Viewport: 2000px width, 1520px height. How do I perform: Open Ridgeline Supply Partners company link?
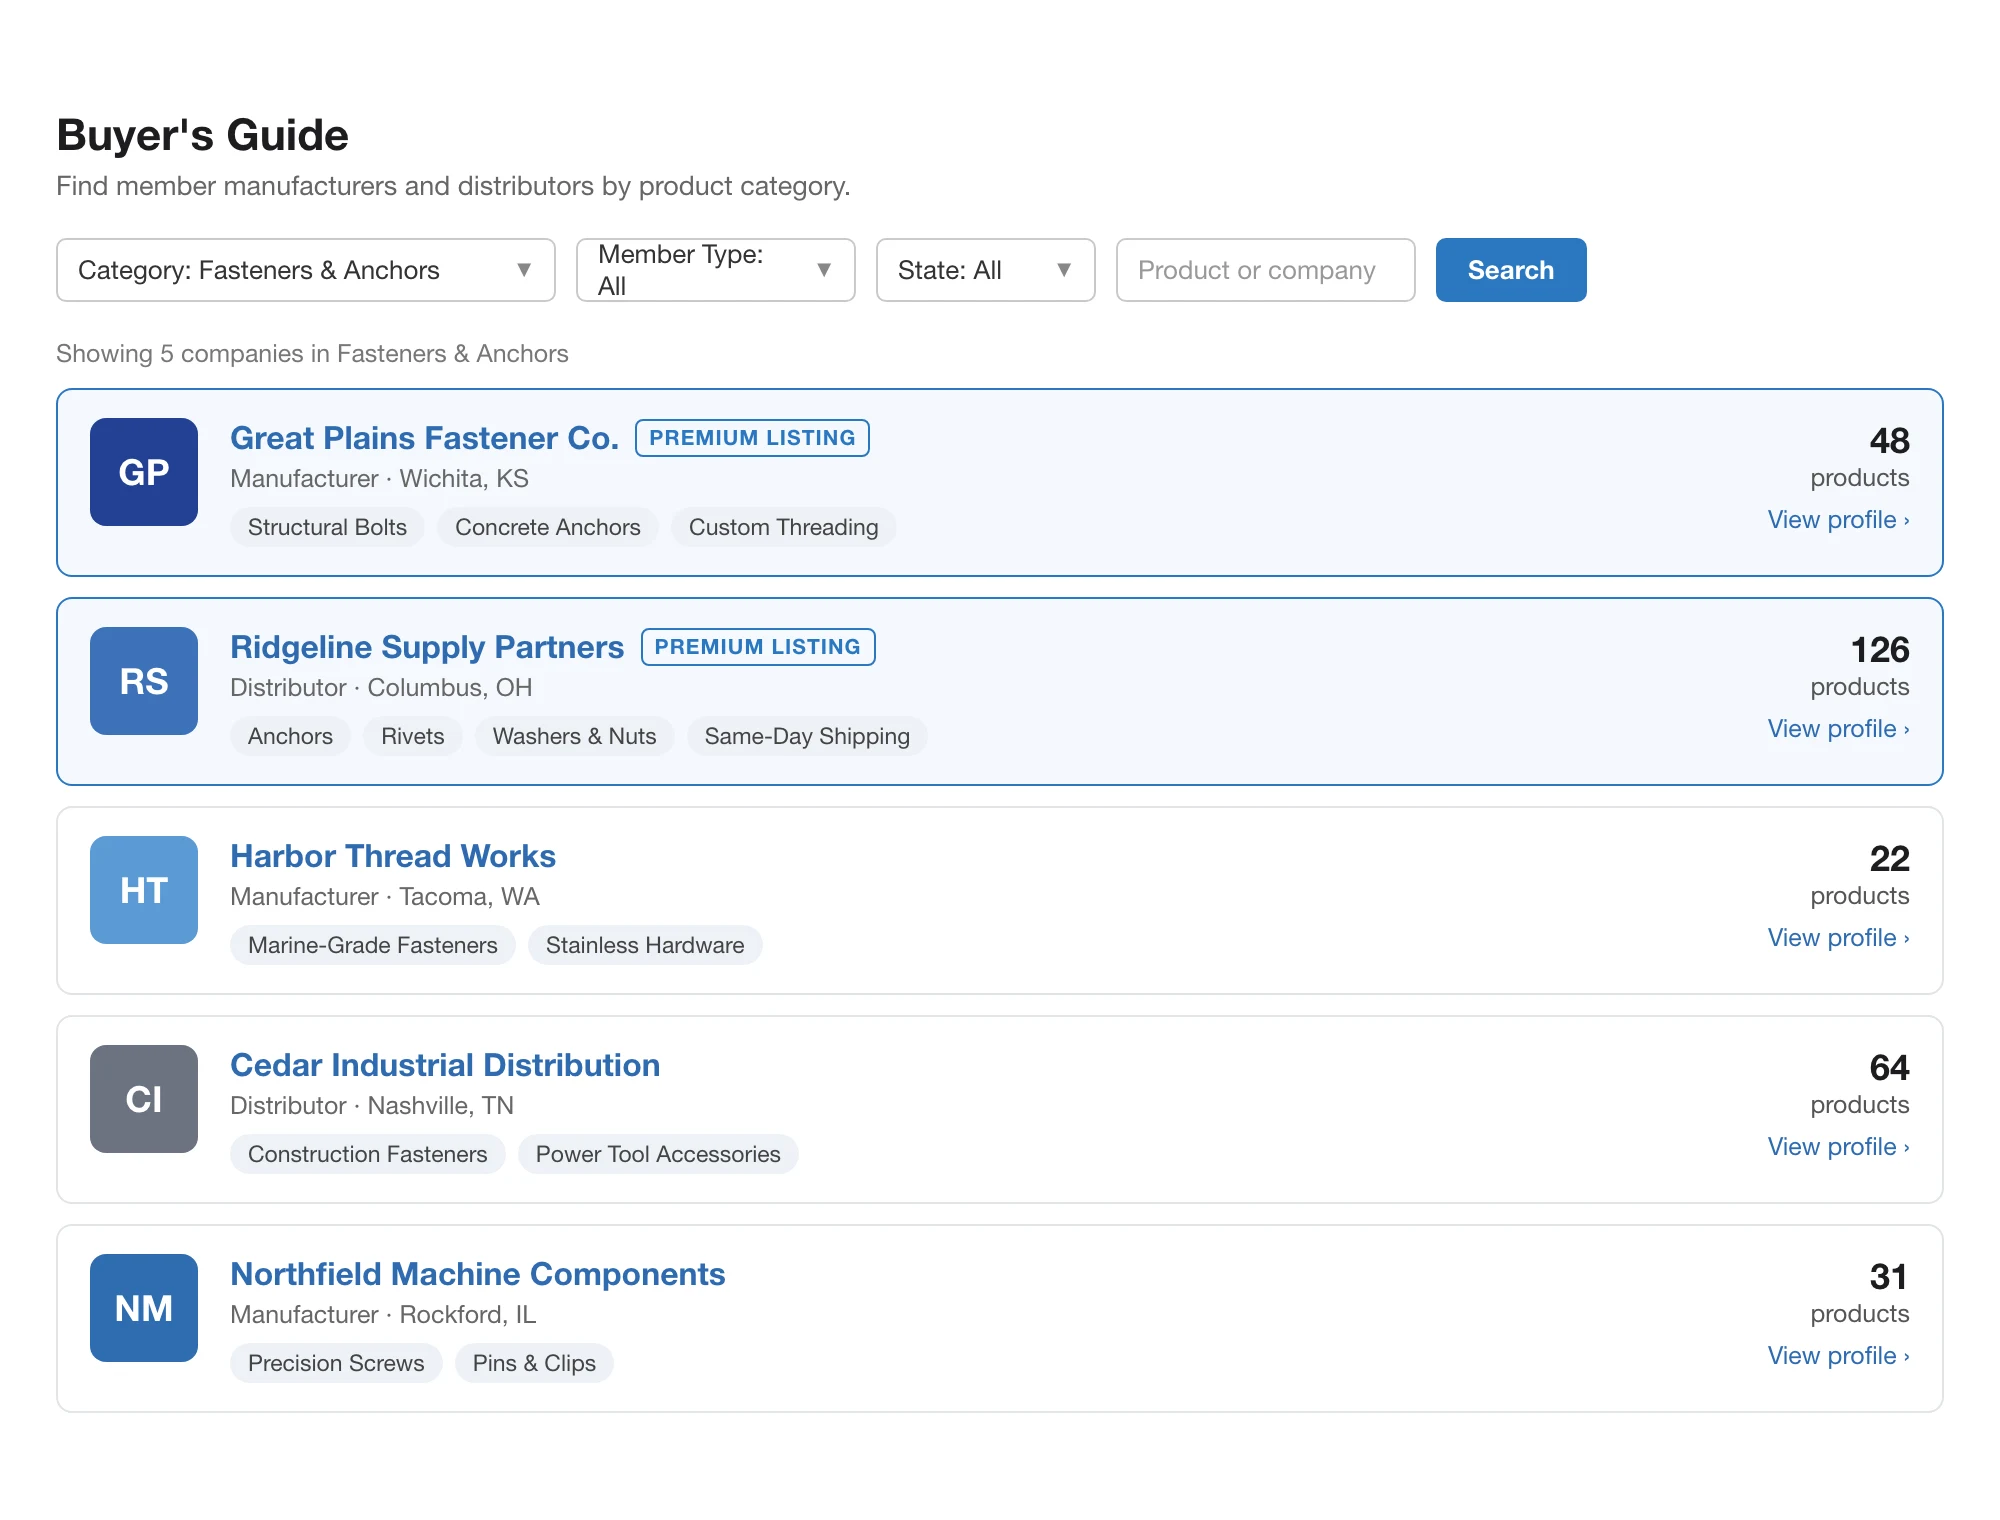pyautogui.click(x=427, y=647)
